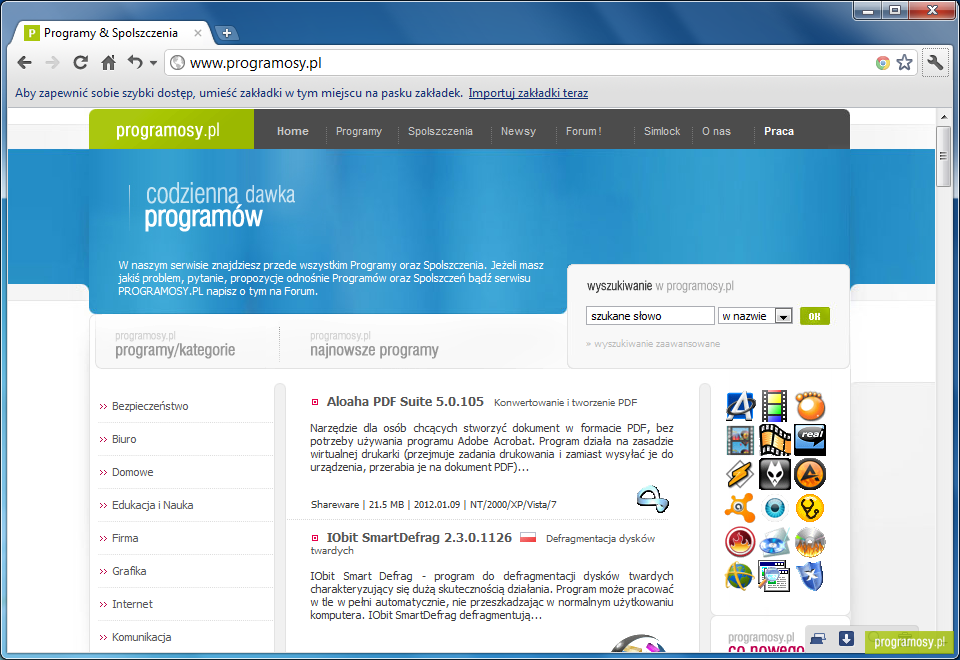The image size is (960, 660).
Task: Open the Praca navigation item
Action: pos(779,131)
